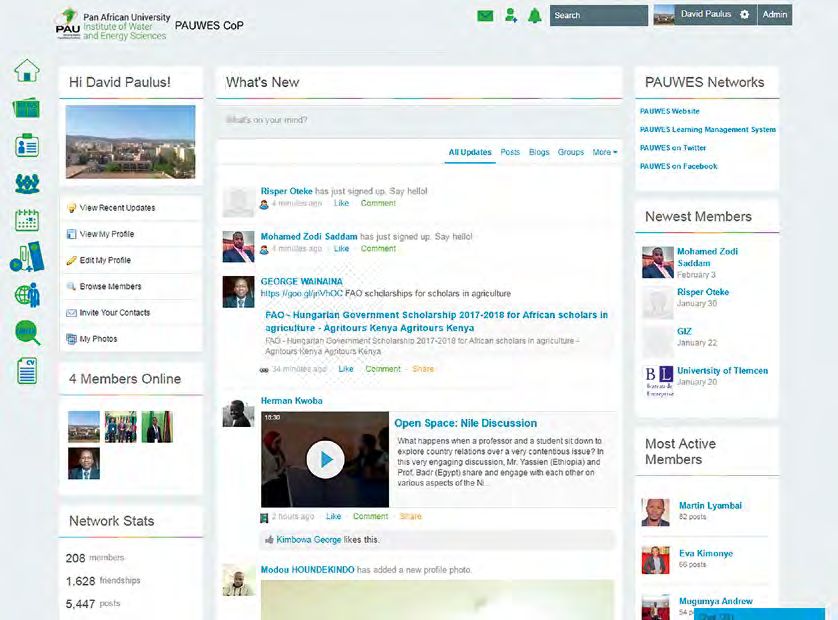
Task: Comment on Risper Oteke's sign-up post
Action: pos(378,203)
